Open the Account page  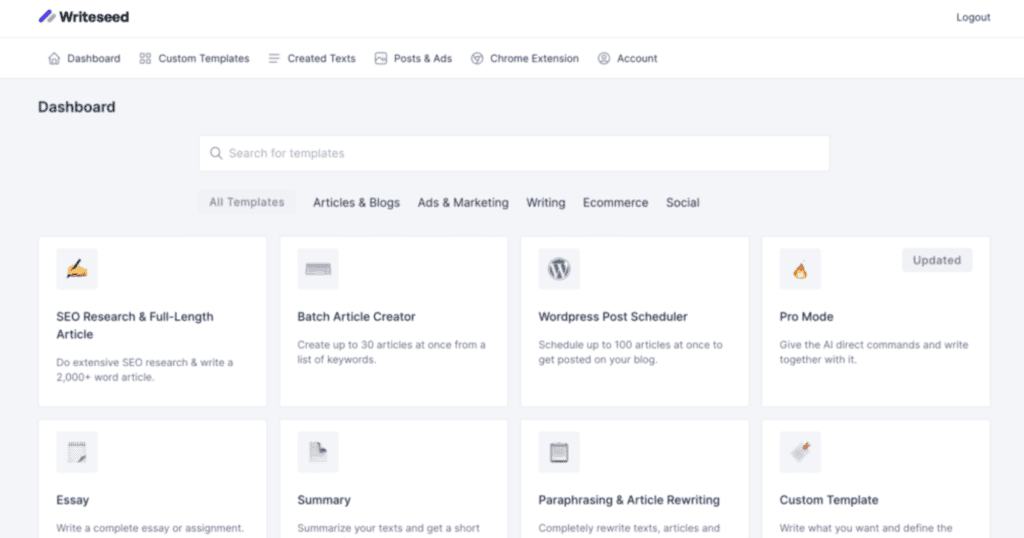click(628, 59)
